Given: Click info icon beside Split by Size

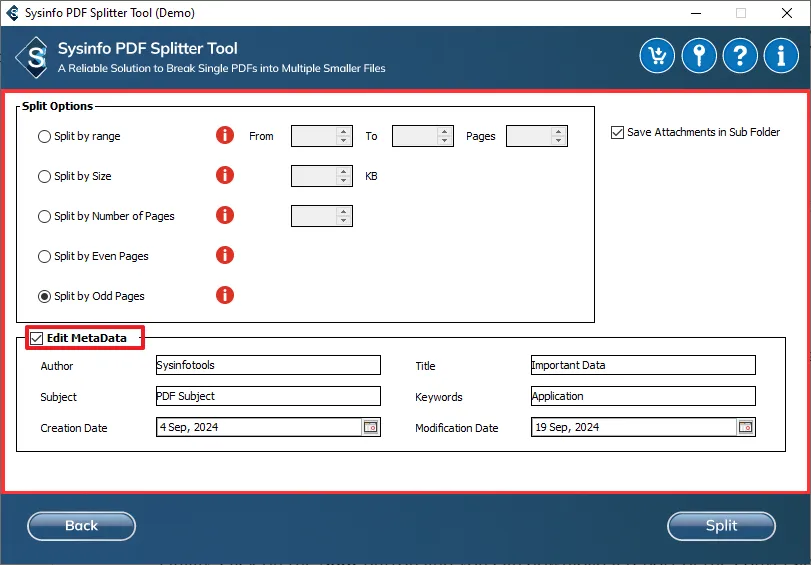Looking at the screenshot, I should point(225,175).
